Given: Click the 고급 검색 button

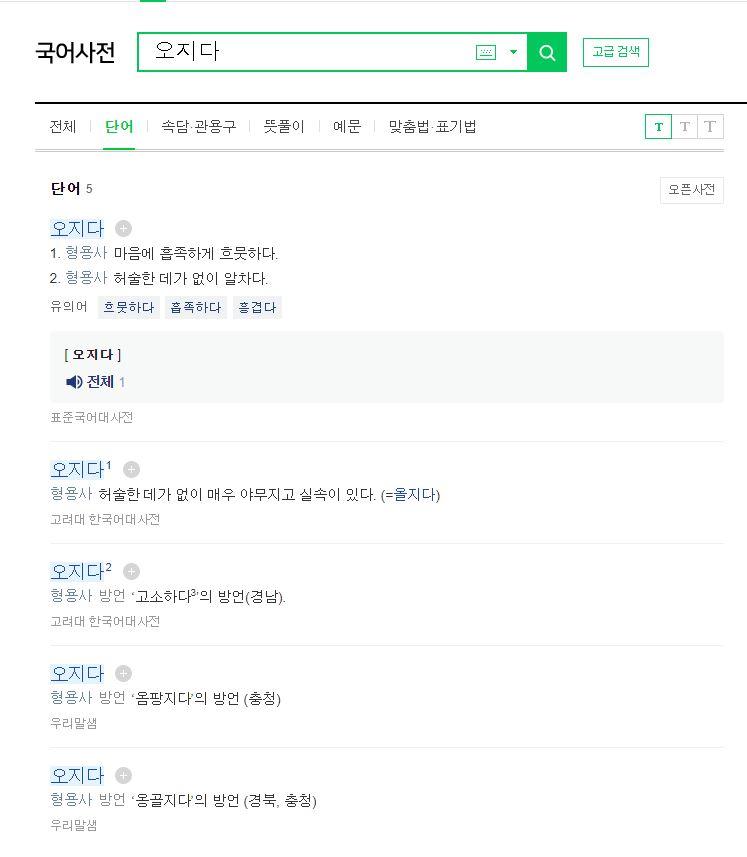Looking at the screenshot, I should 616,52.
